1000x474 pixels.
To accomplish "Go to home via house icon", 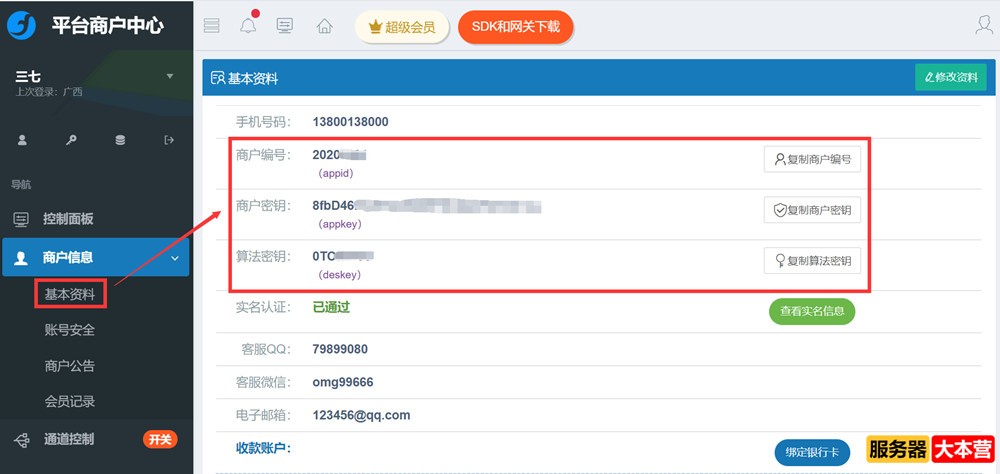I will coord(324,27).
